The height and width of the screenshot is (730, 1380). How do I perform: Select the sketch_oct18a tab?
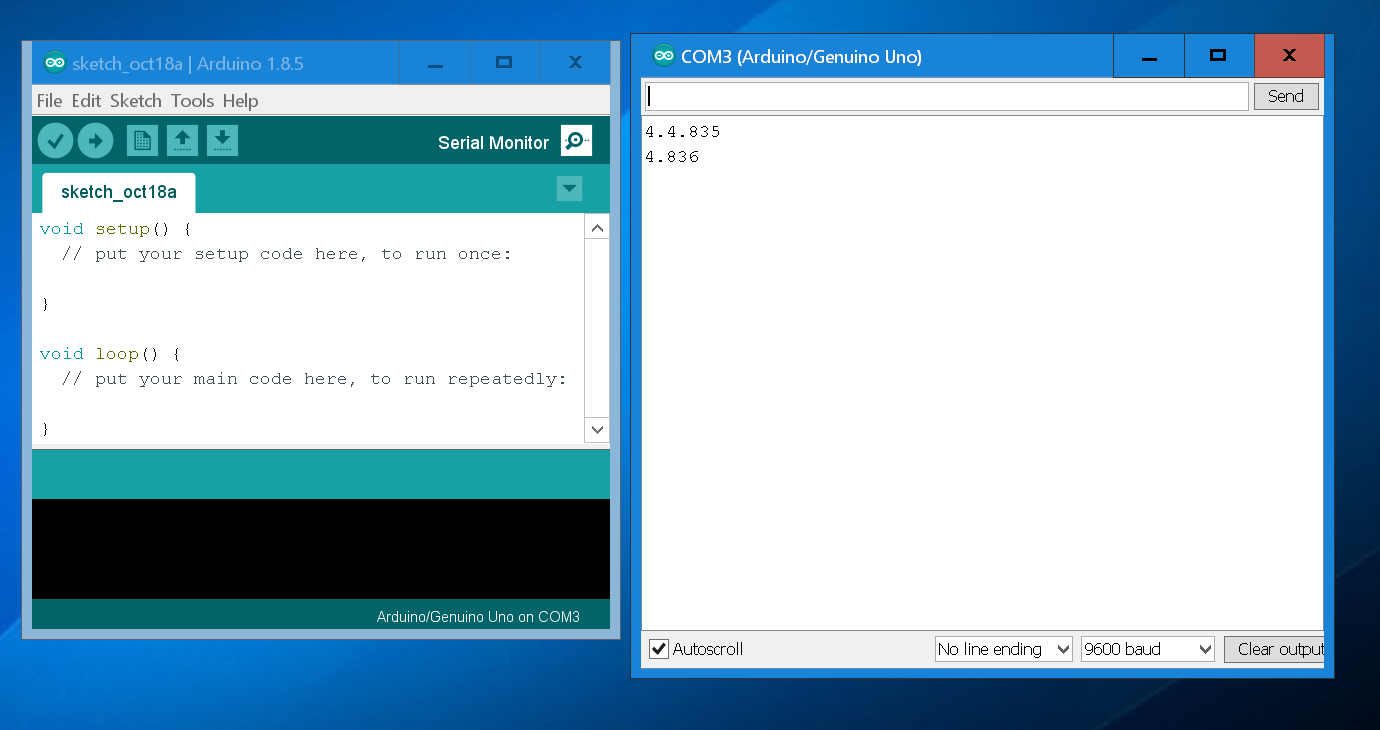coord(118,192)
